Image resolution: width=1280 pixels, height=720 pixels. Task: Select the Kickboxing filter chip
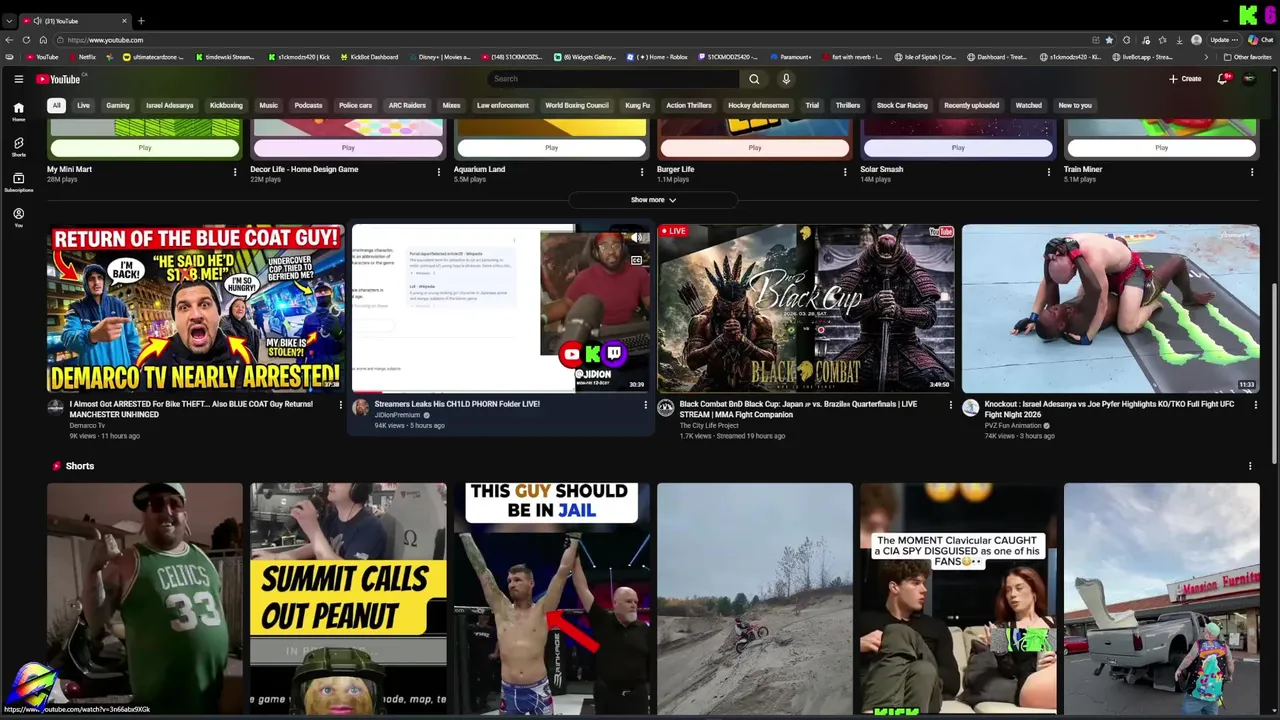(226, 105)
